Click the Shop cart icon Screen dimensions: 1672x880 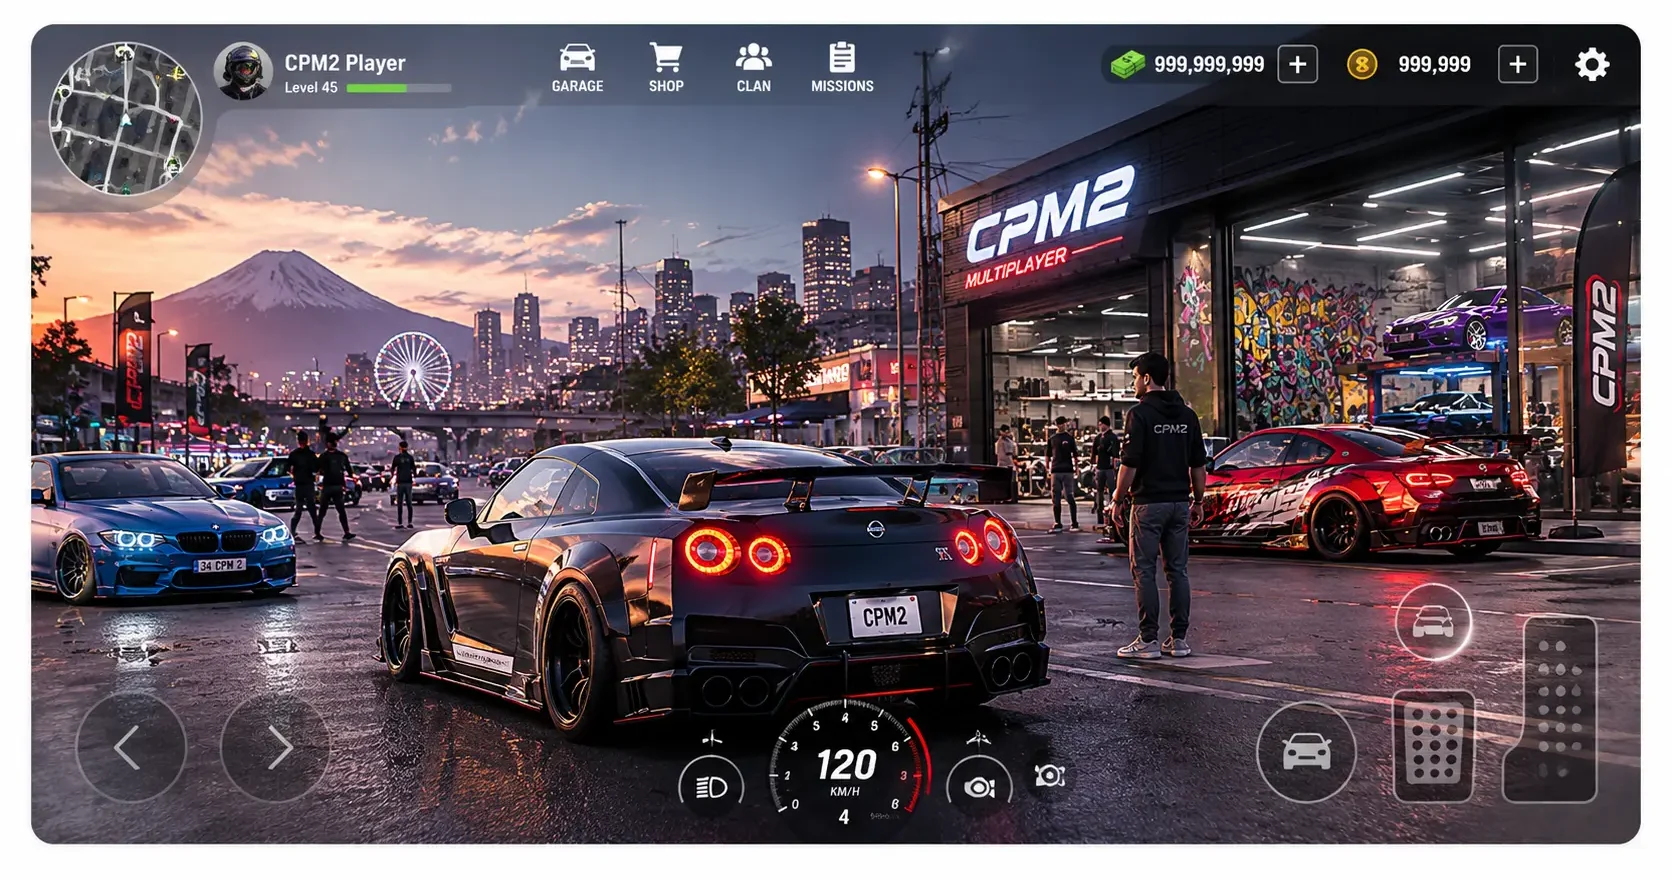coord(666,57)
